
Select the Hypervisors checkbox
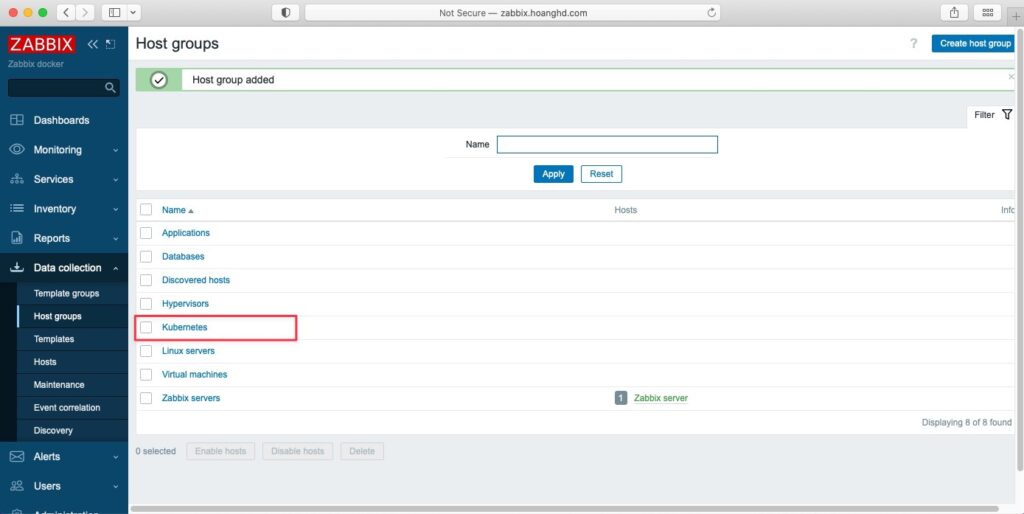pos(146,304)
